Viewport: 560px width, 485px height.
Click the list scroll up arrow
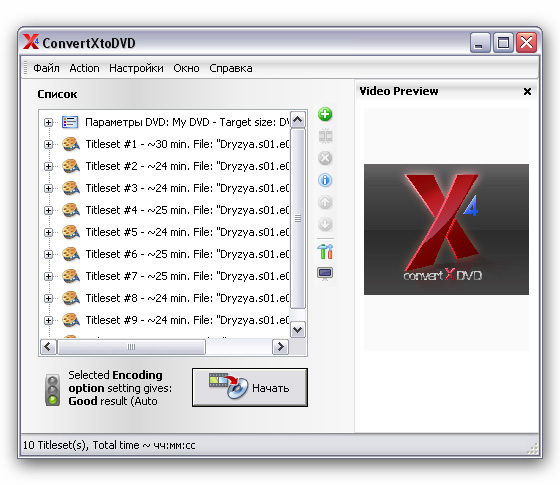tap(298, 120)
